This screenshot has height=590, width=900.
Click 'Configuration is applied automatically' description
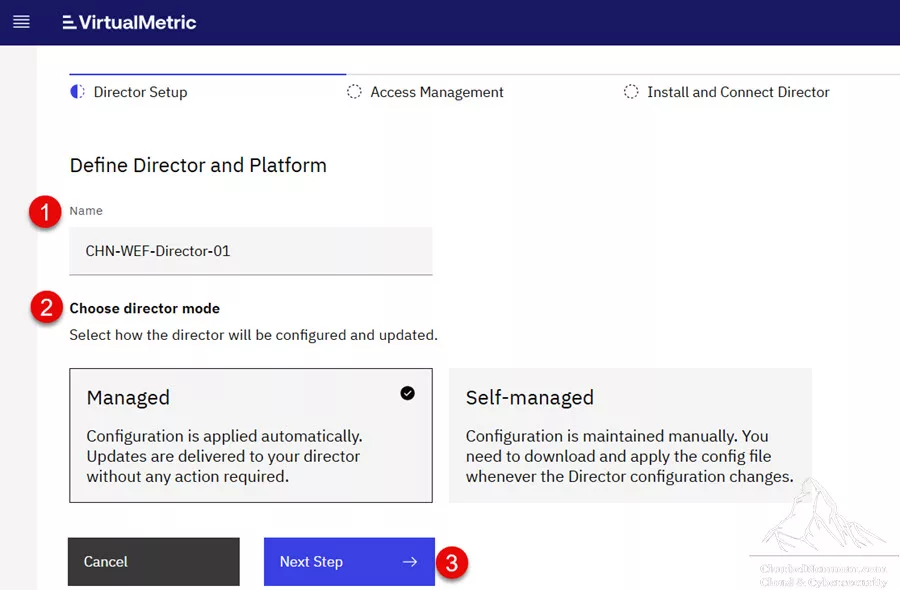pos(224,456)
